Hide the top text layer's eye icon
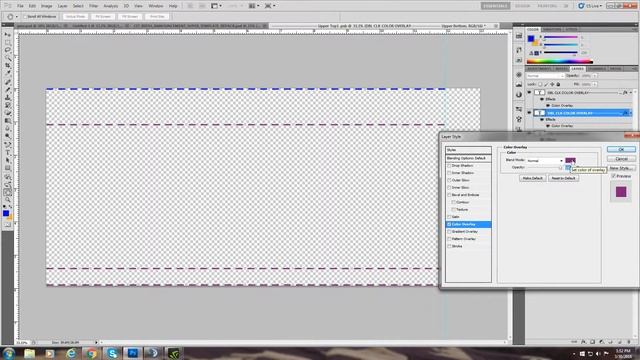Screen dimensions: 640x360 [529, 93]
